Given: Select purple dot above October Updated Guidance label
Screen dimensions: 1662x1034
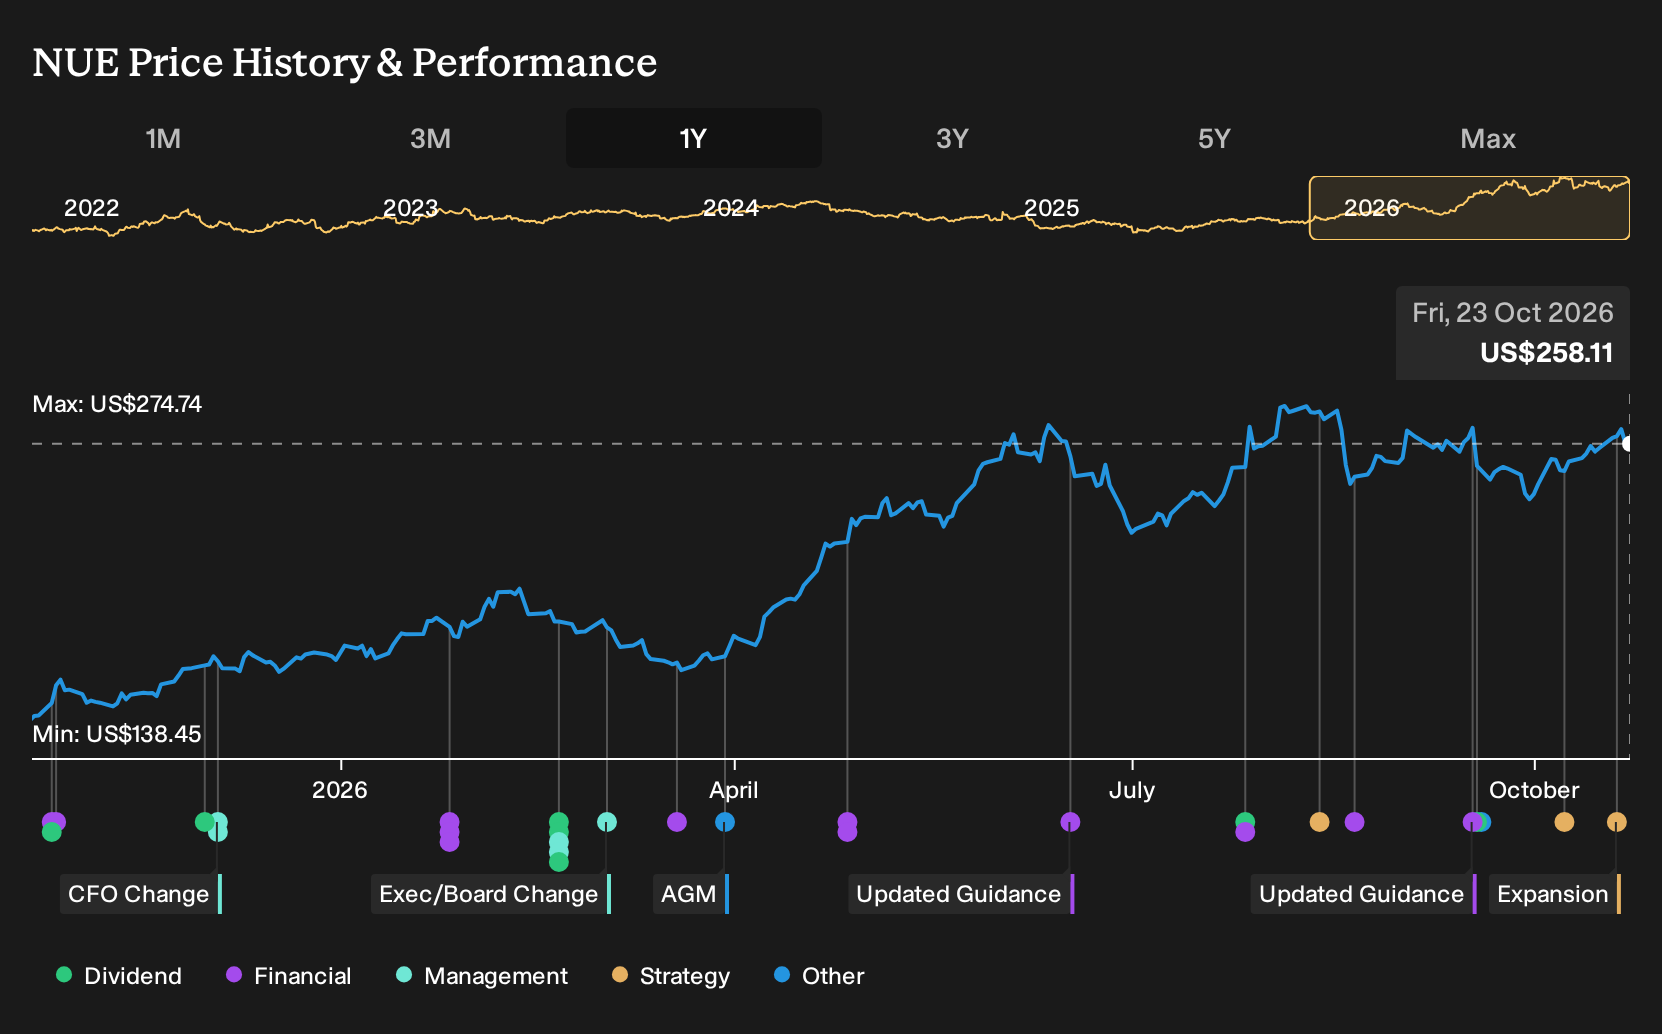Looking at the screenshot, I should (1472, 822).
